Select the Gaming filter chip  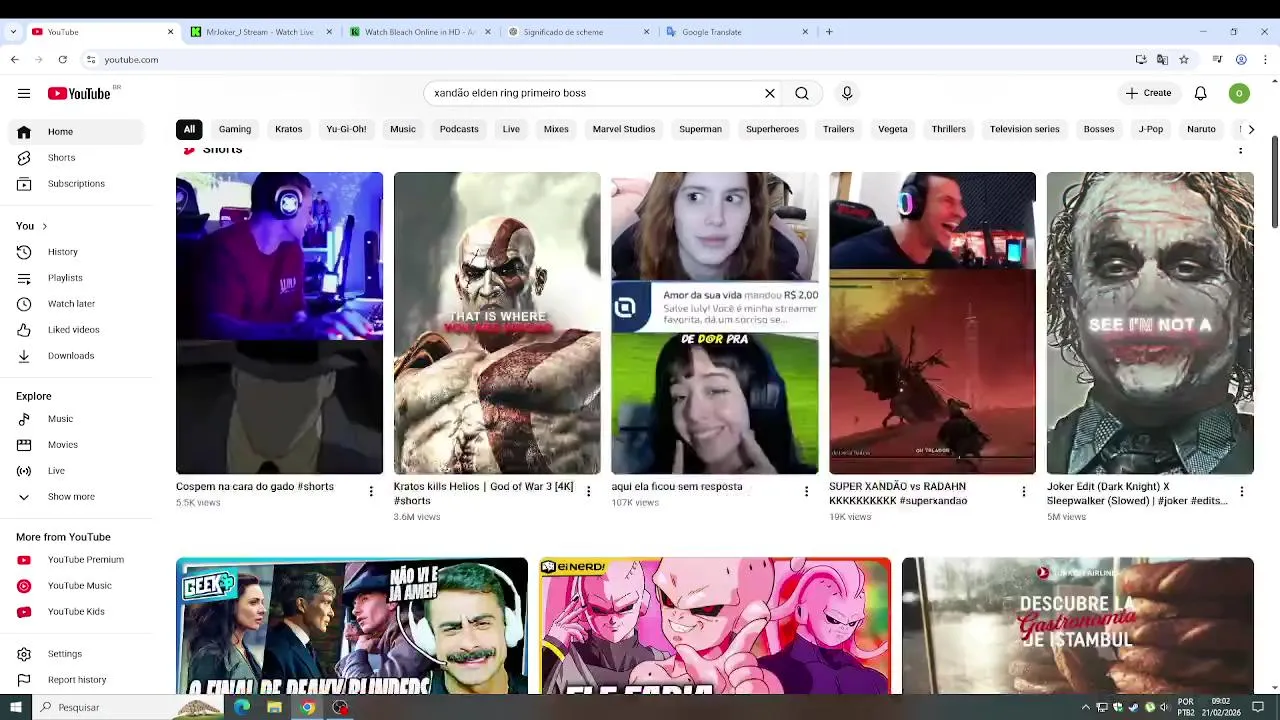click(235, 129)
